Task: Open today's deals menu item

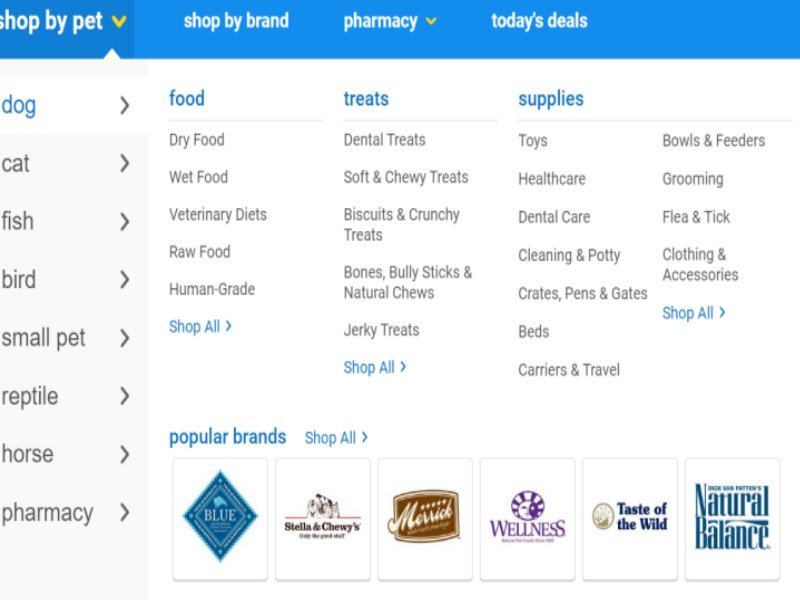Action: (539, 21)
